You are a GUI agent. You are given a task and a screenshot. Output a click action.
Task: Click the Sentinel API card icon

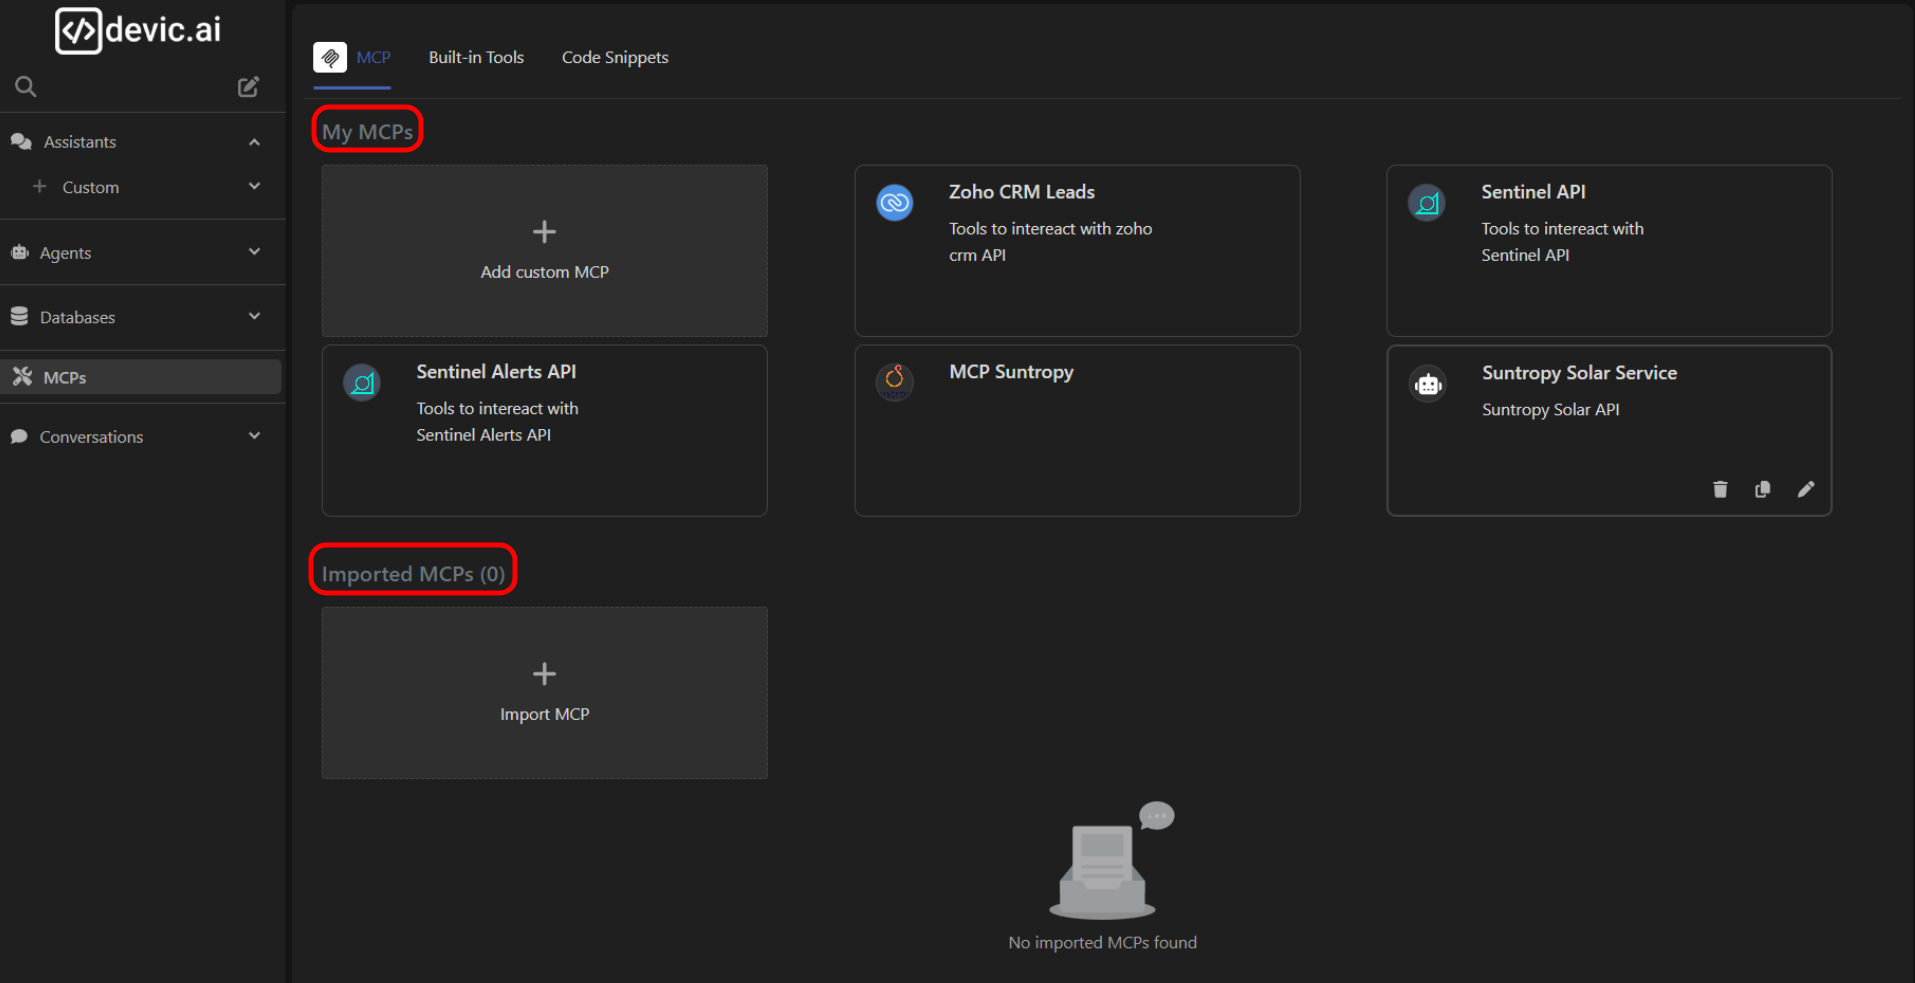1427,203
